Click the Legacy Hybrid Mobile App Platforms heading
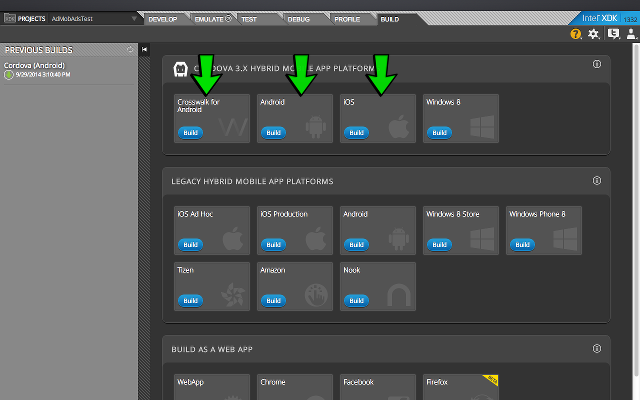 (x=252, y=181)
